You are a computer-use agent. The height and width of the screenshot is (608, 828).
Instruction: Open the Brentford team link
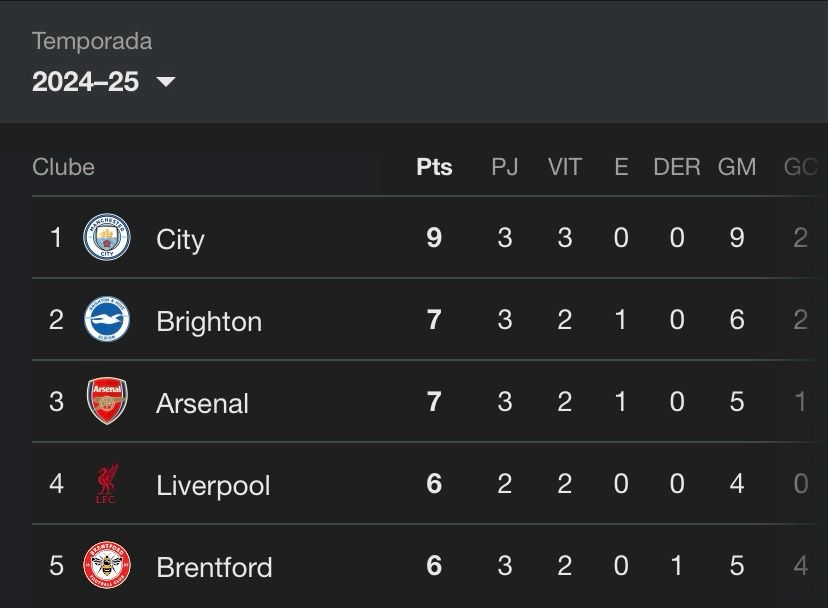214,567
